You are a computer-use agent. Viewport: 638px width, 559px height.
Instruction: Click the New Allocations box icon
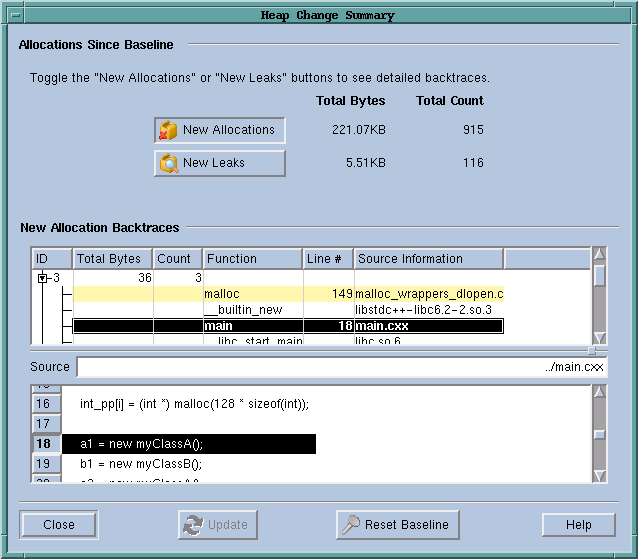coord(168,130)
